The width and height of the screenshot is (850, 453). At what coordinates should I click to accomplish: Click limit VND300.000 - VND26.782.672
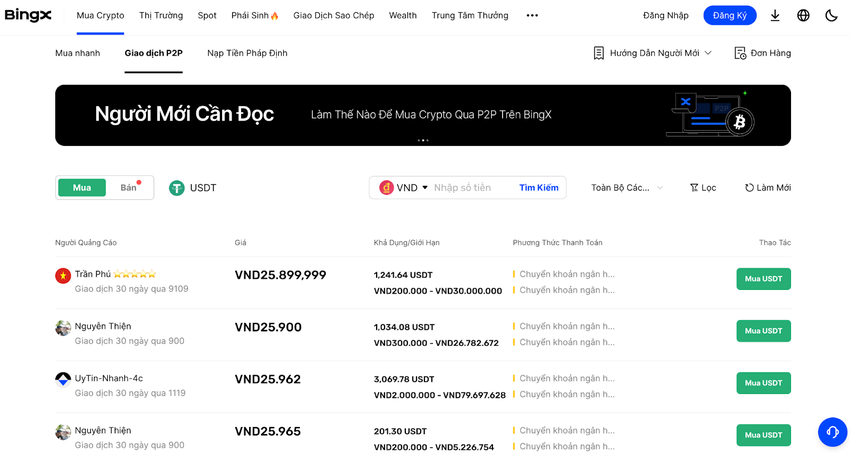tap(436, 343)
